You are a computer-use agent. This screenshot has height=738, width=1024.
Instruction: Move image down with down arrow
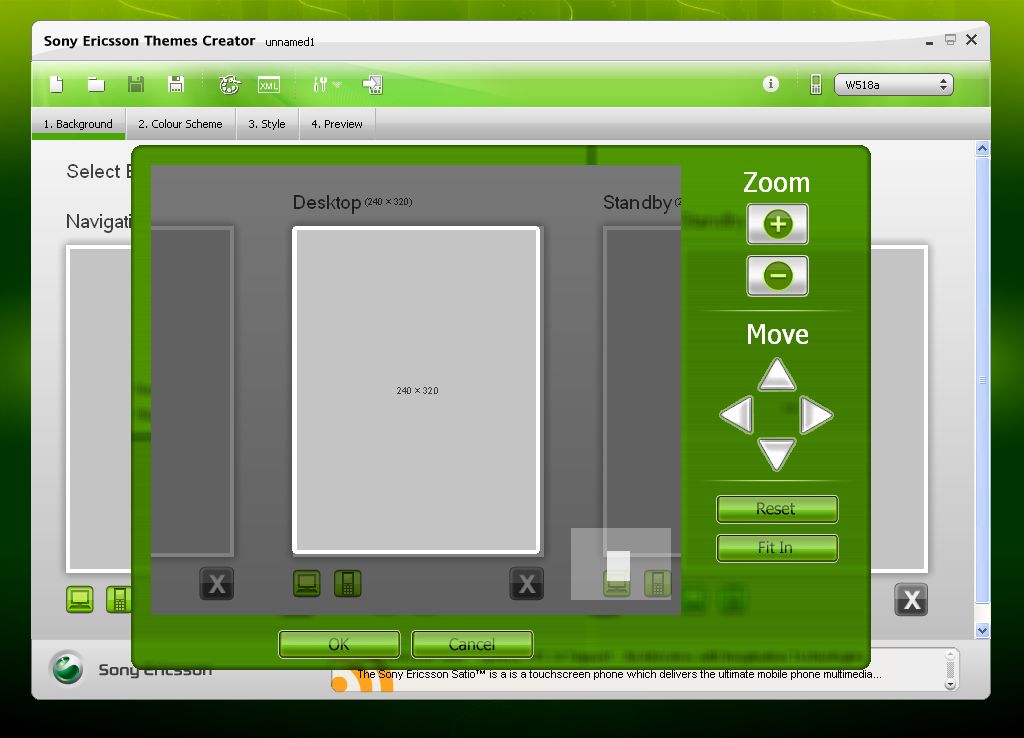[776, 454]
